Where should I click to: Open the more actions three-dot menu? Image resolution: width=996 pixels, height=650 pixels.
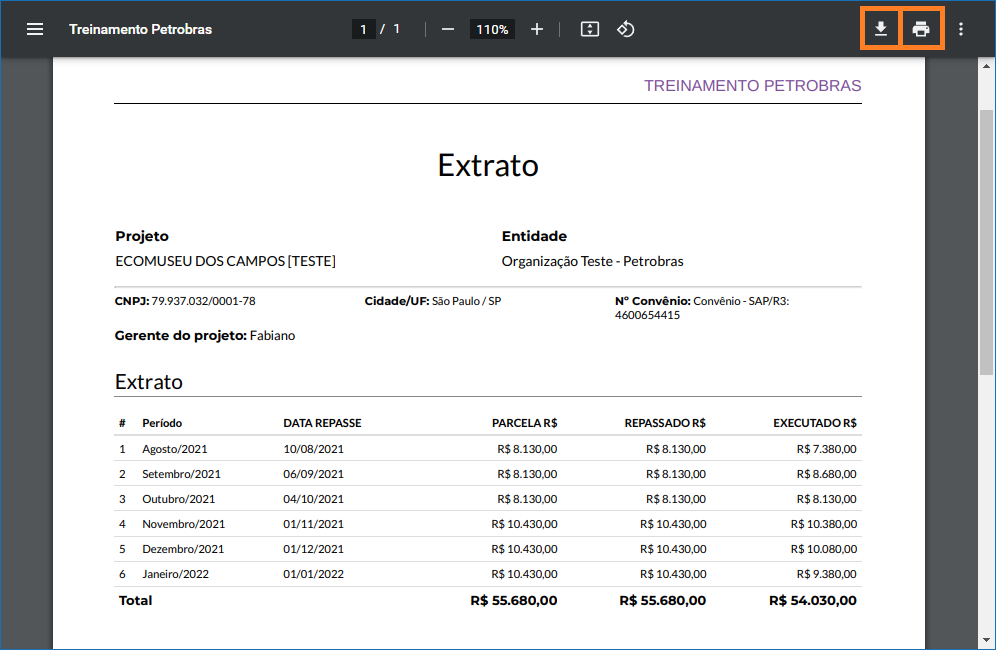point(961,29)
